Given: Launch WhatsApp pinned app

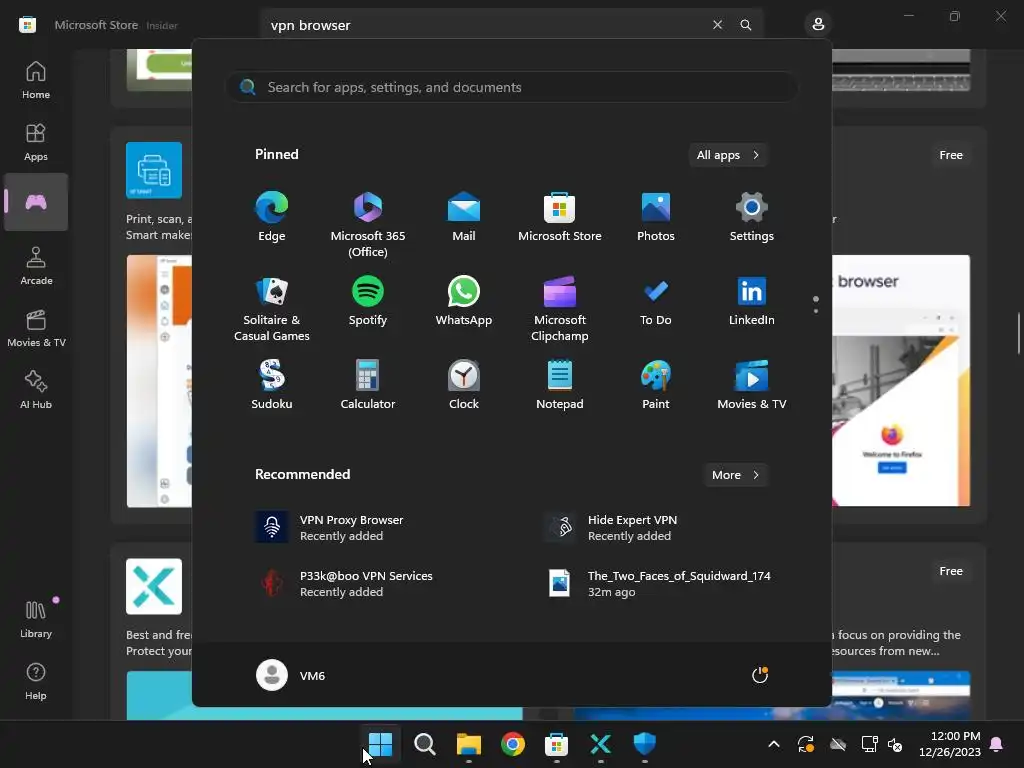Looking at the screenshot, I should pyautogui.click(x=464, y=301).
